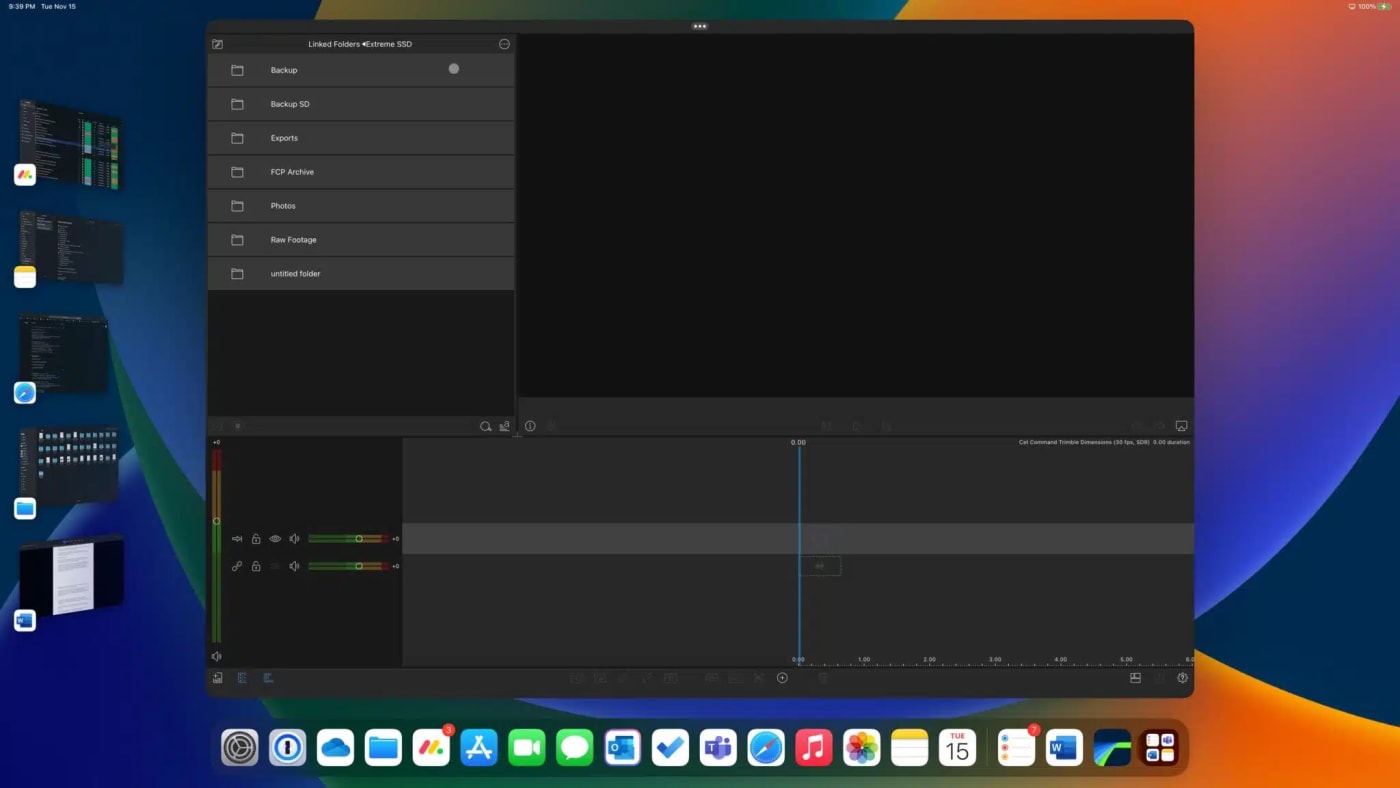Viewport: 1400px width, 788px height.
Task: Switch to the detailed list view tab at bottom
Action: pyautogui.click(x=241, y=677)
